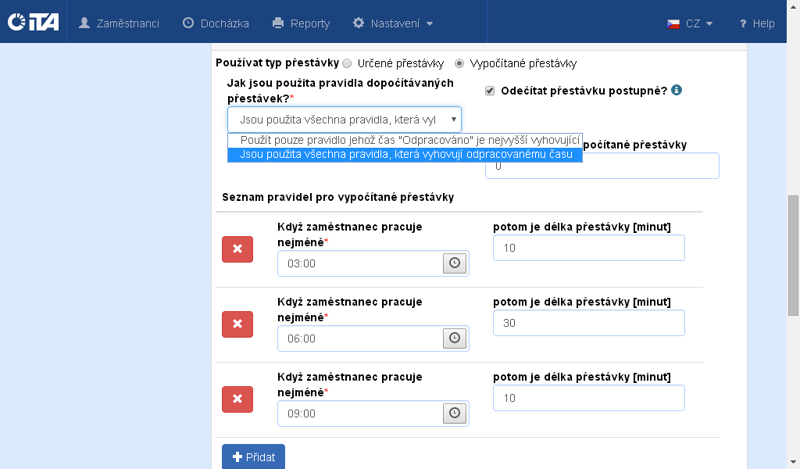Image resolution: width=800 pixels, height=469 pixels.
Task: Click the ITA logo in navbar
Action: (x=33, y=22)
